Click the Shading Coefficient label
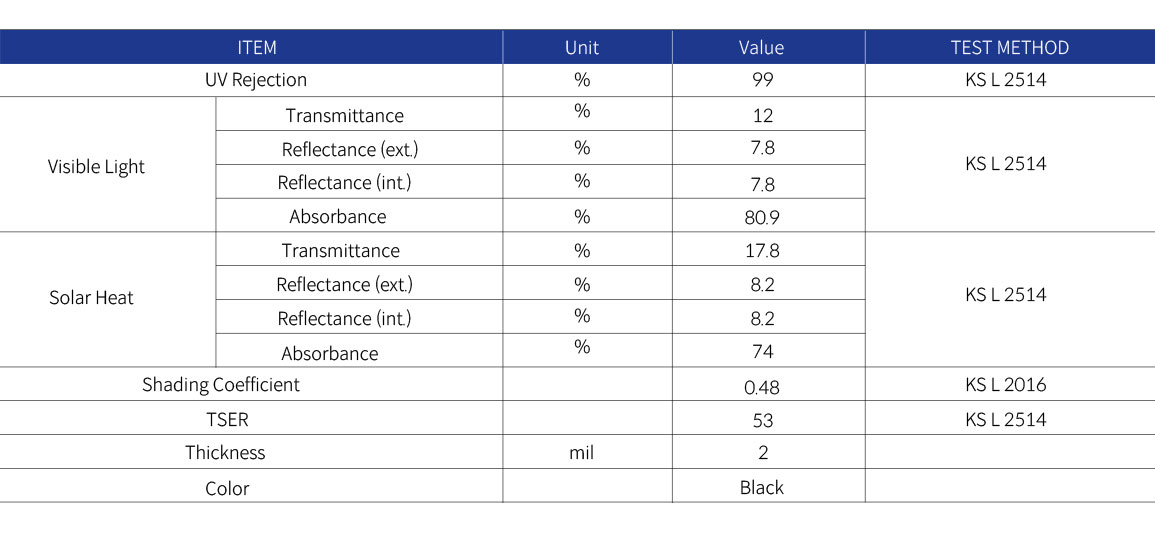The height and width of the screenshot is (533, 1155). (221, 384)
